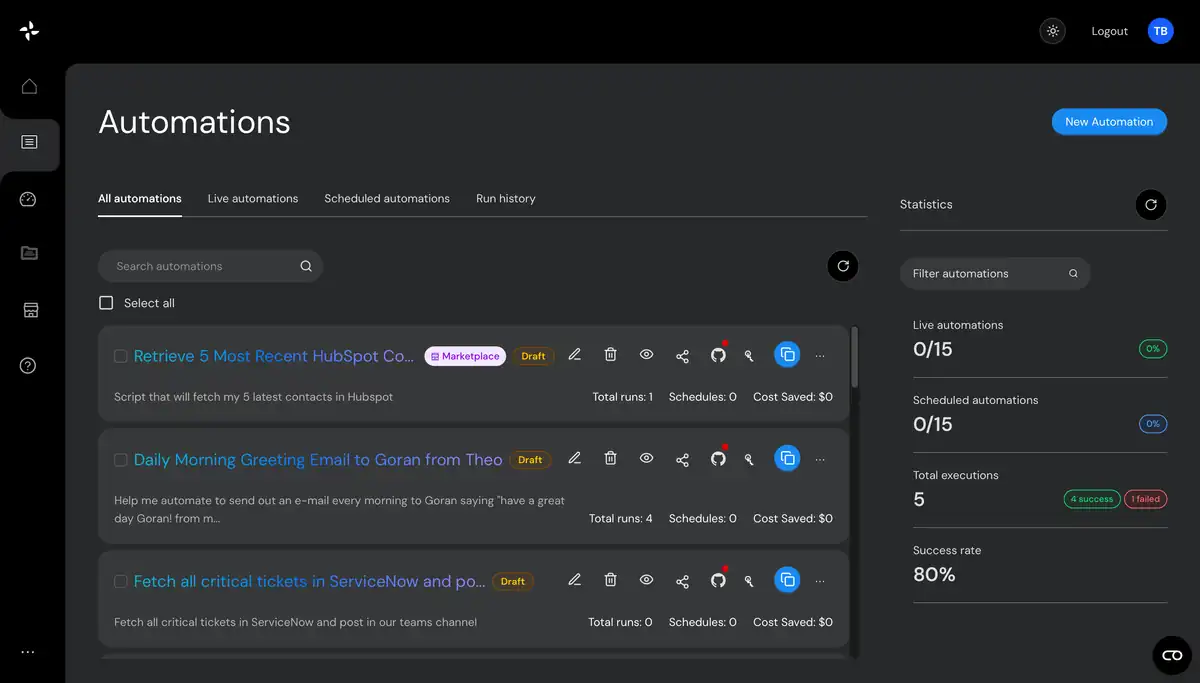
Task: Click the Logout link
Action: 1109,31
